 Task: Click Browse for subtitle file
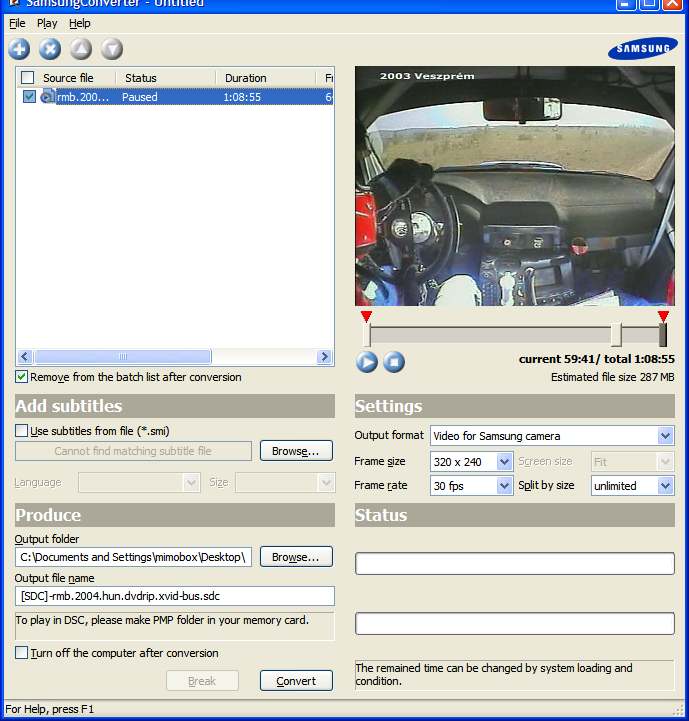(x=296, y=451)
